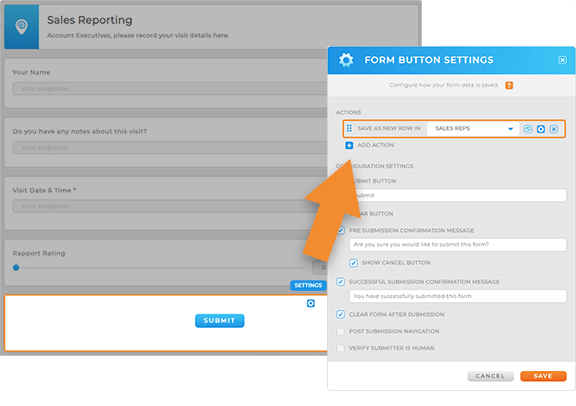Close the Form Button Settings dialog

562,60
